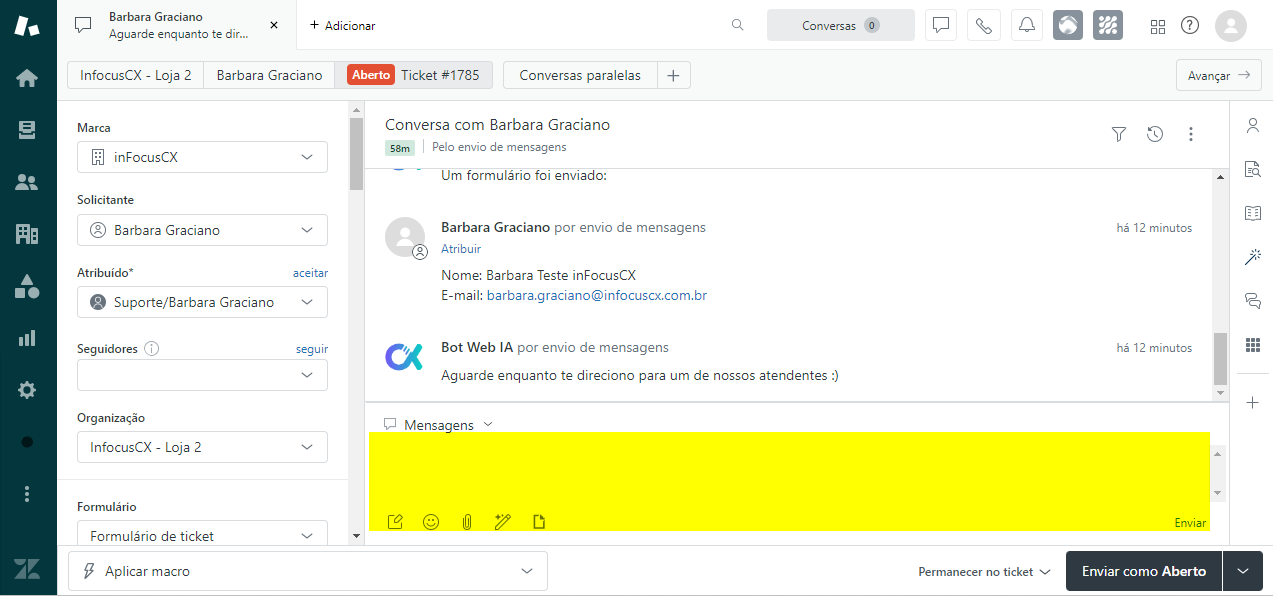Viewport: 1273px width, 596px height.
Task: Filter conversation events with funnel icon
Action: click(x=1119, y=134)
